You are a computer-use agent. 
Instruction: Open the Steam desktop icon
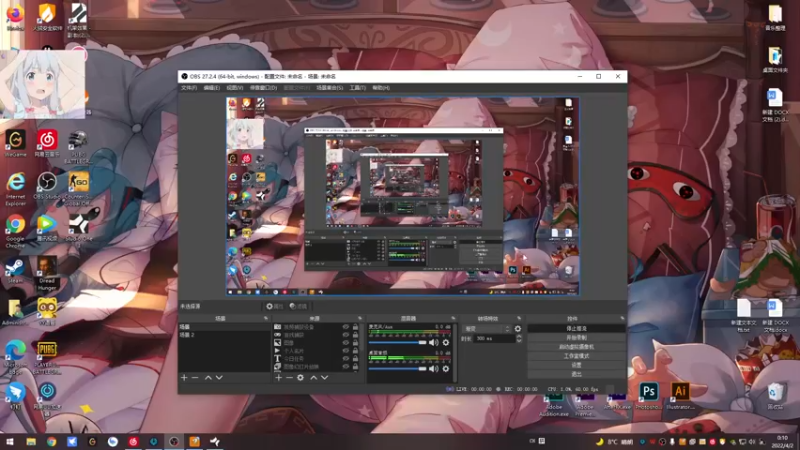click(15, 271)
